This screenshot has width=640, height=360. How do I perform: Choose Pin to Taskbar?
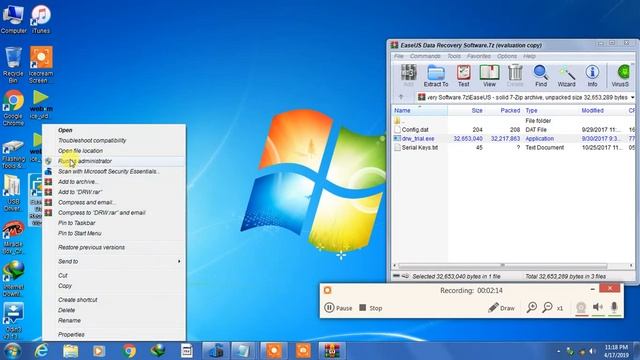(114, 223)
